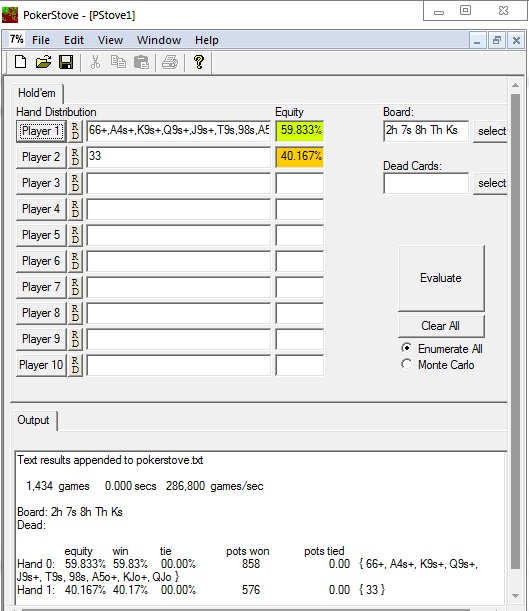Viewport: 529px width, 611px height.
Task: Click Player 9 button
Action: [41, 339]
